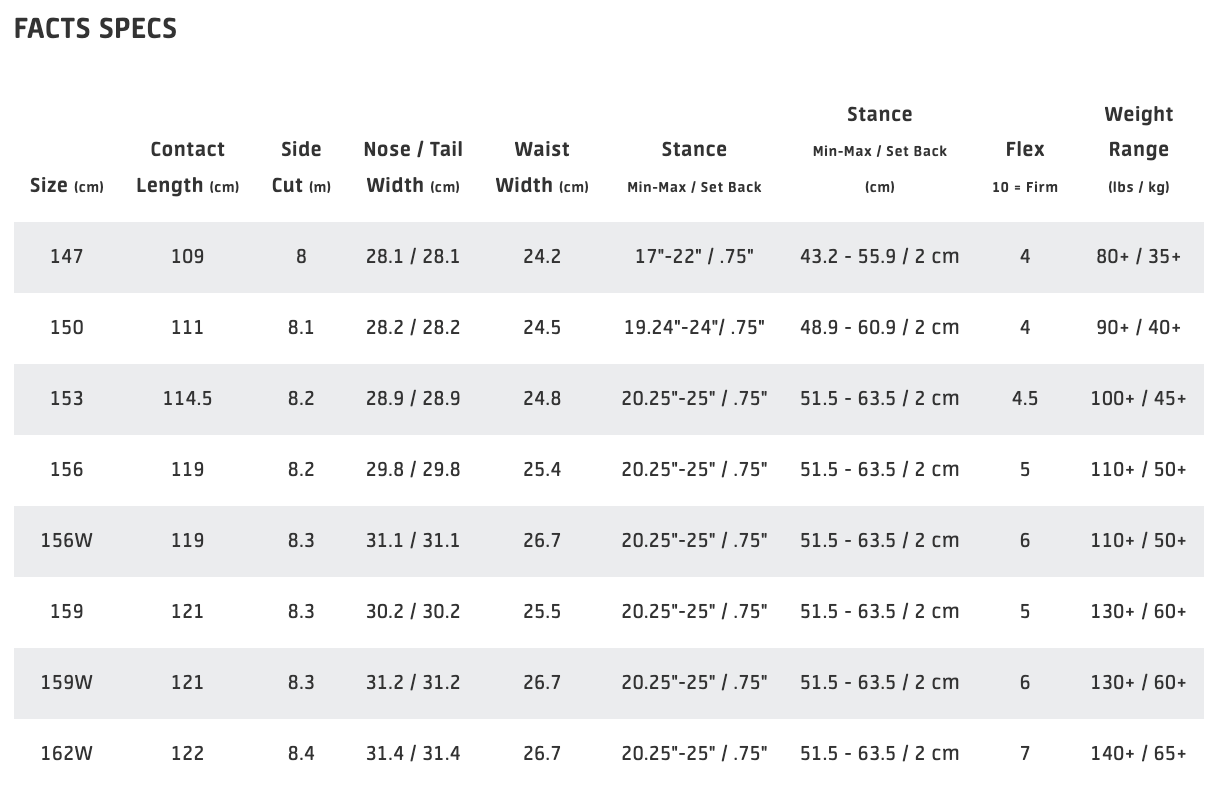This screenshot has width=1214, height=795.
Task: Click the Waist Width column header
Action: click(542, 167)
